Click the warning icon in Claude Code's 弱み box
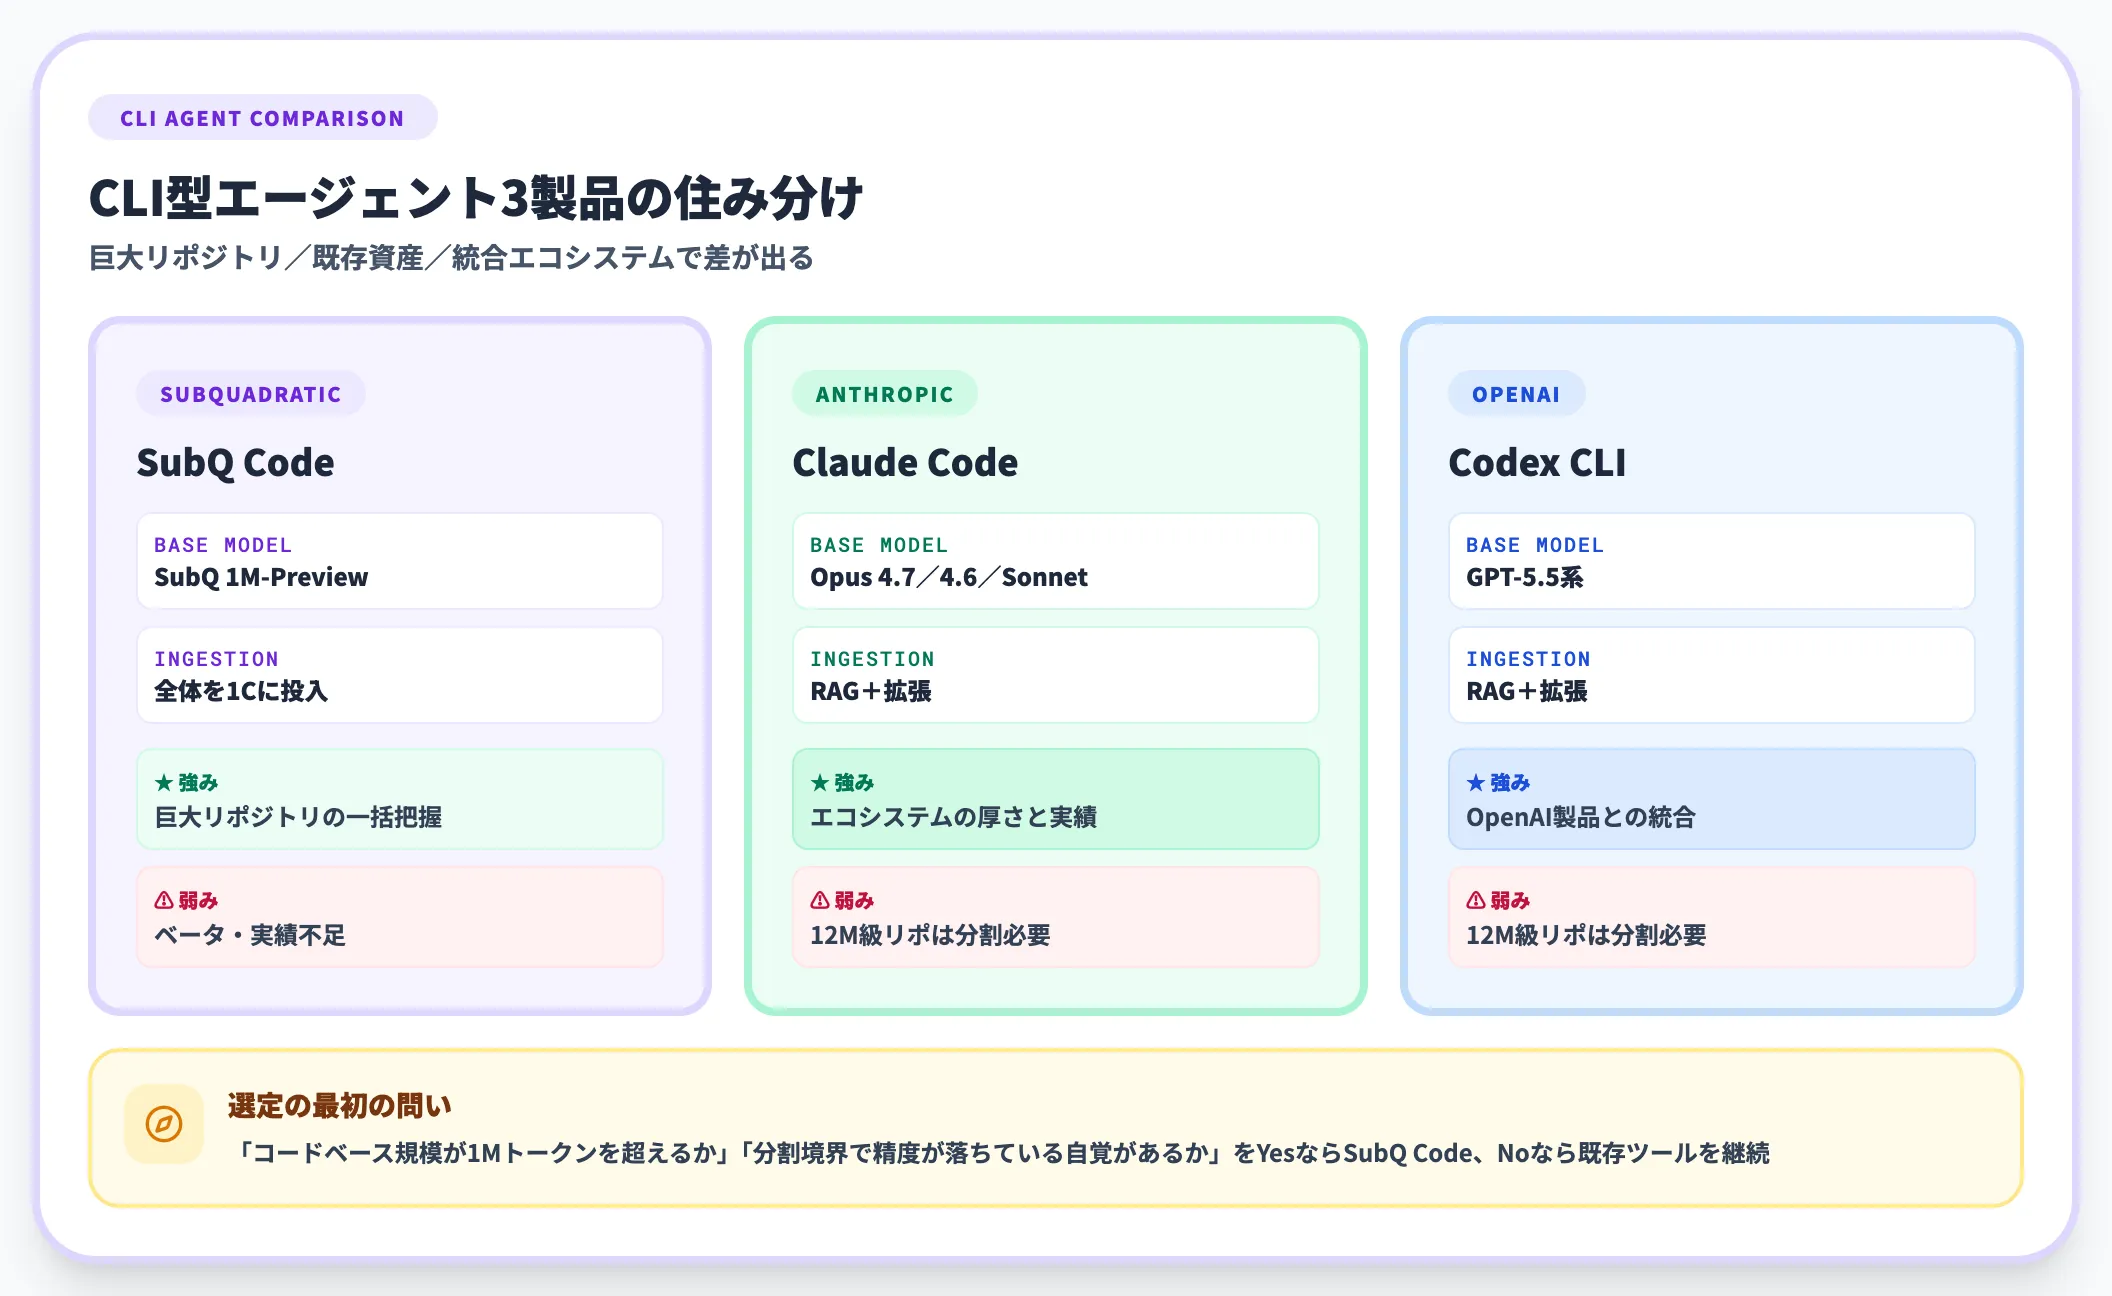This screenshot has width=2112, height=1296. click(820, 900)
